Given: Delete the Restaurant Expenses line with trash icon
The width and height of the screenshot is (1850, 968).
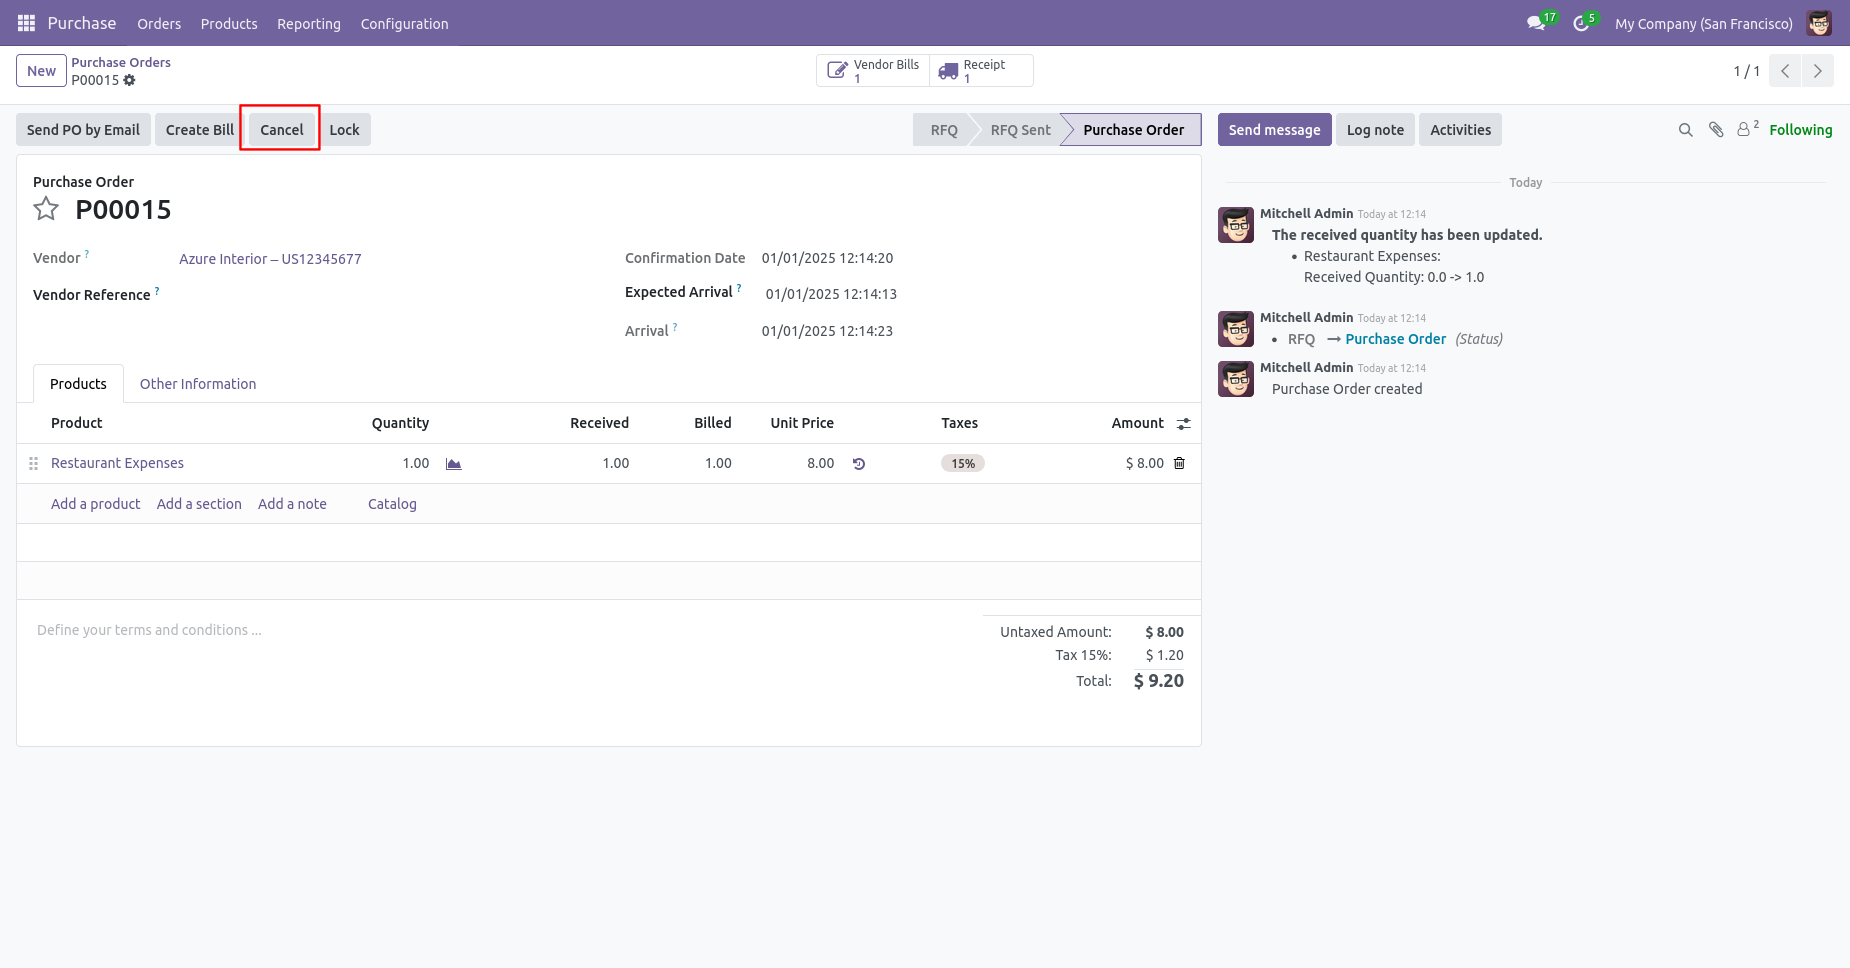Looking at the screenshot, I should [x=1179, y=463].
